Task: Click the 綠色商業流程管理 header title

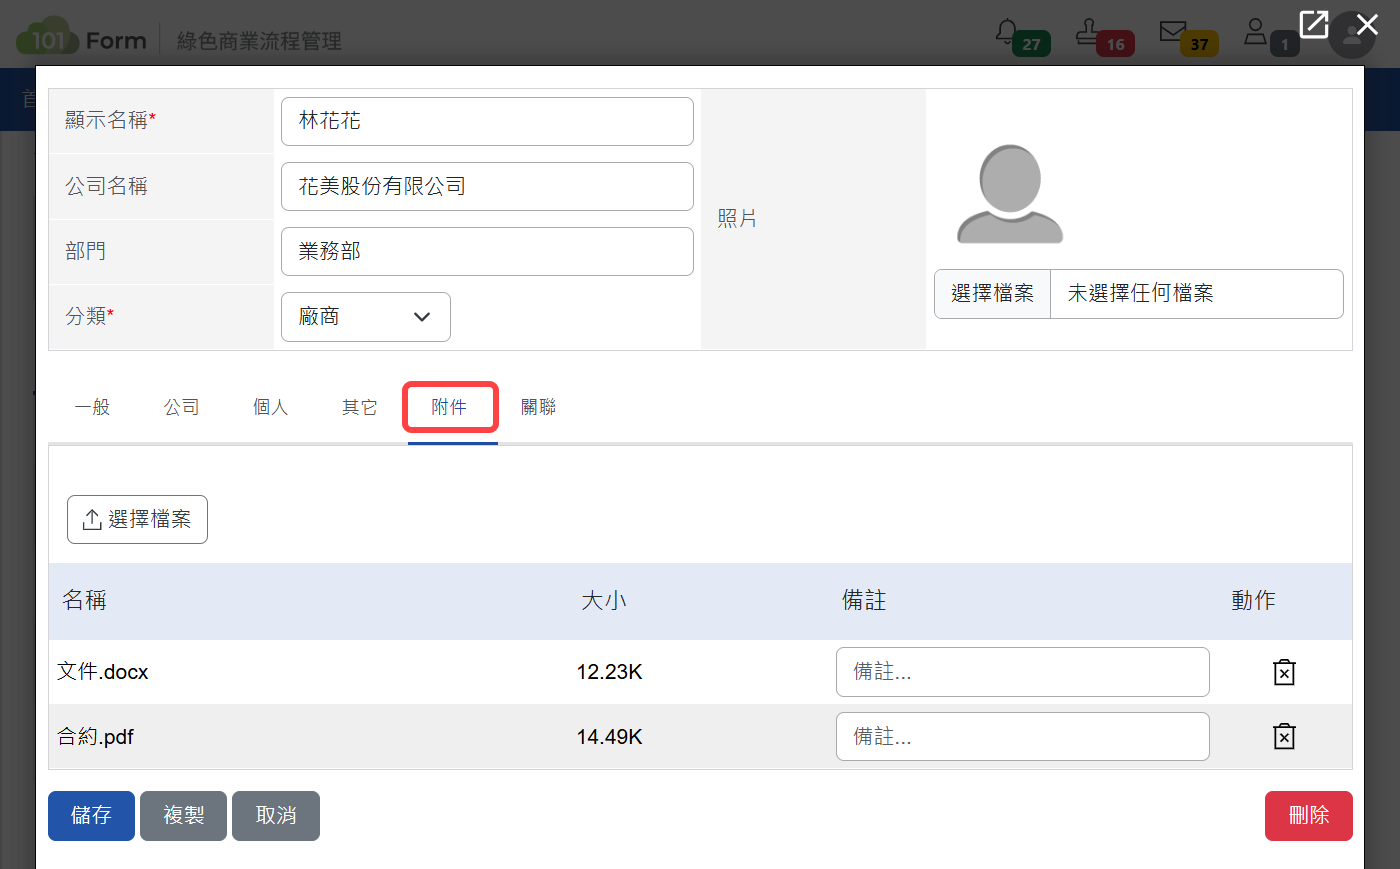Action: 260,41
